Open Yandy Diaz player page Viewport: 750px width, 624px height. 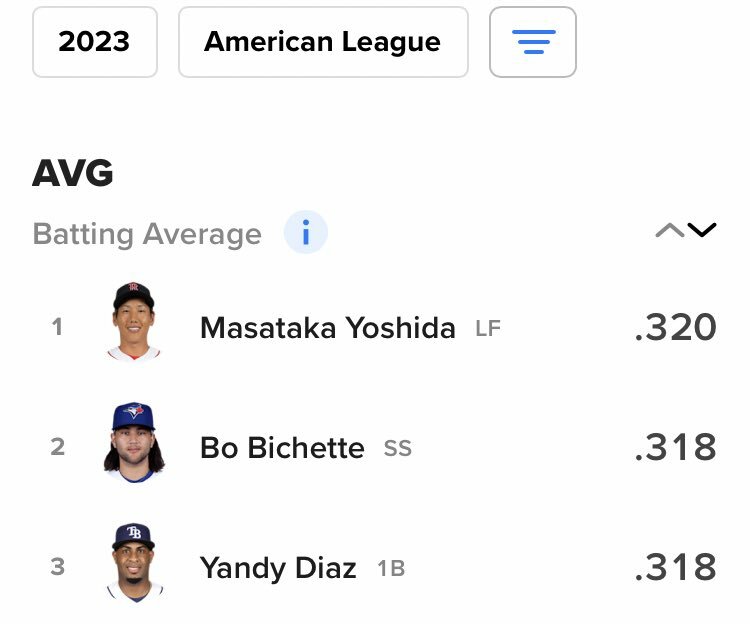click(278, 569)
